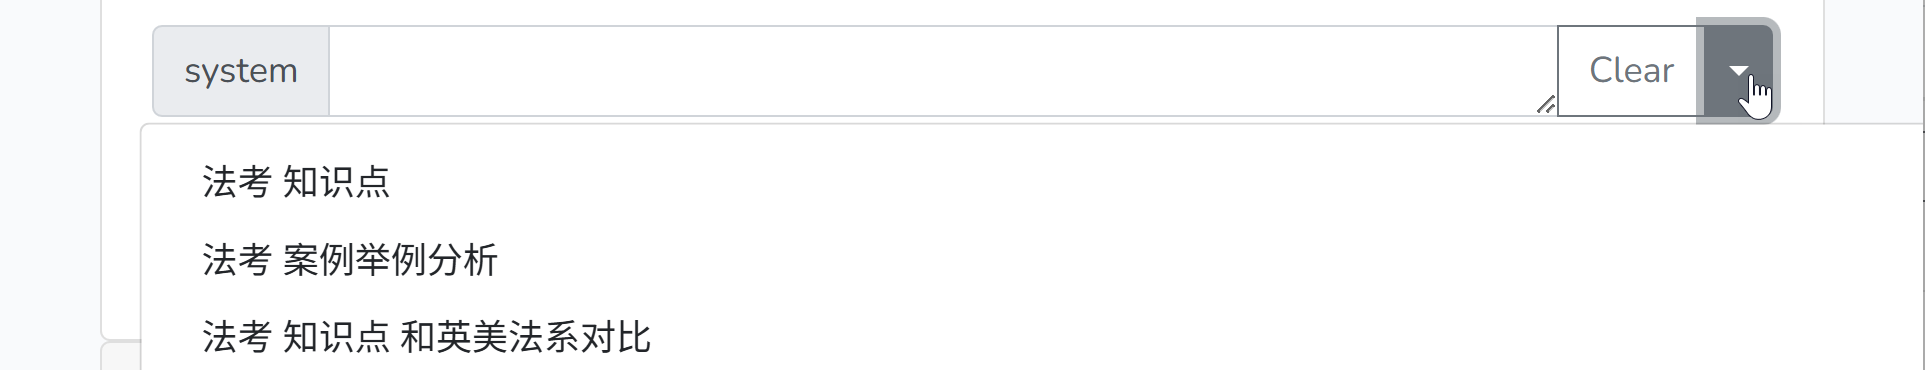Image resolution: width=1925 pixels, height=370 pixels.
Task: Apply the first 法考 preset entry
Action: (296, 182)
